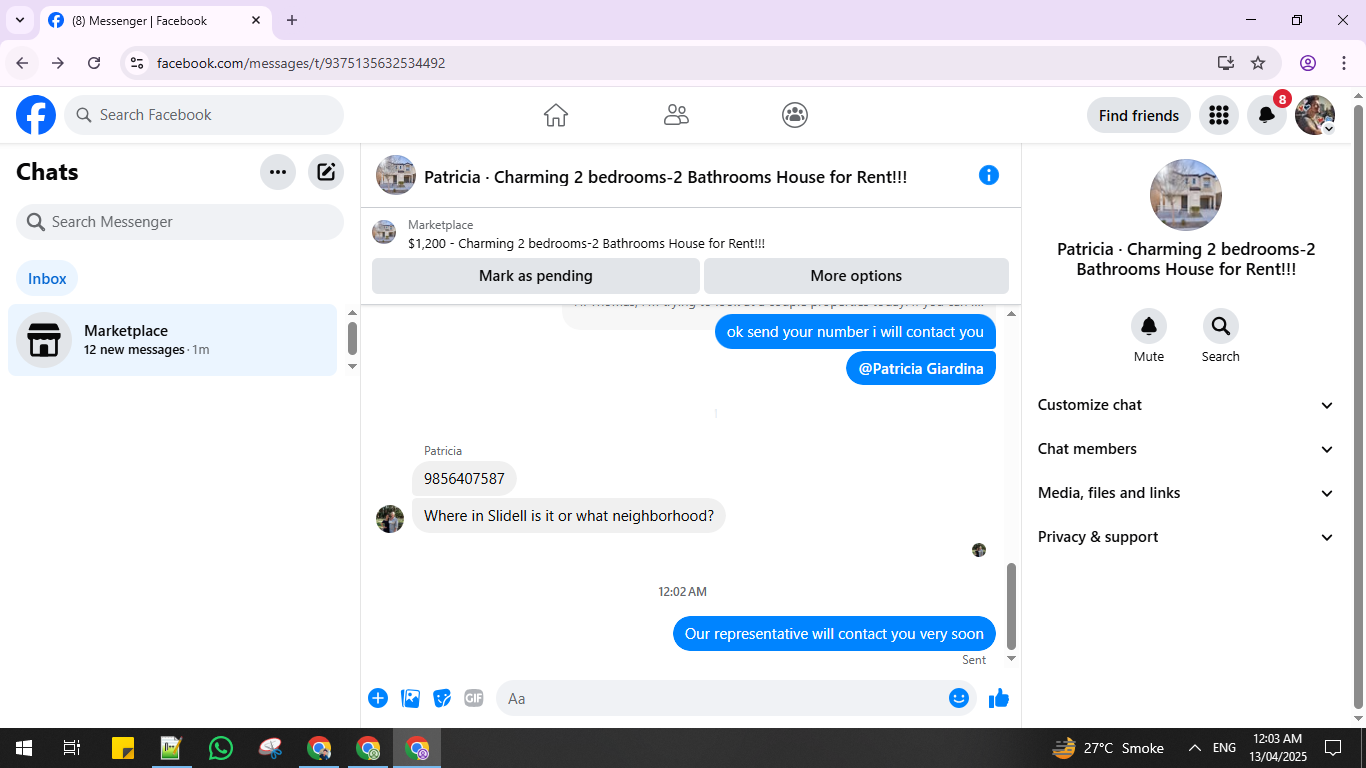The image size is (1366, 768).
Task: Click the Mark as pending button
Action: pyautogui.click(x=536, y=276)
